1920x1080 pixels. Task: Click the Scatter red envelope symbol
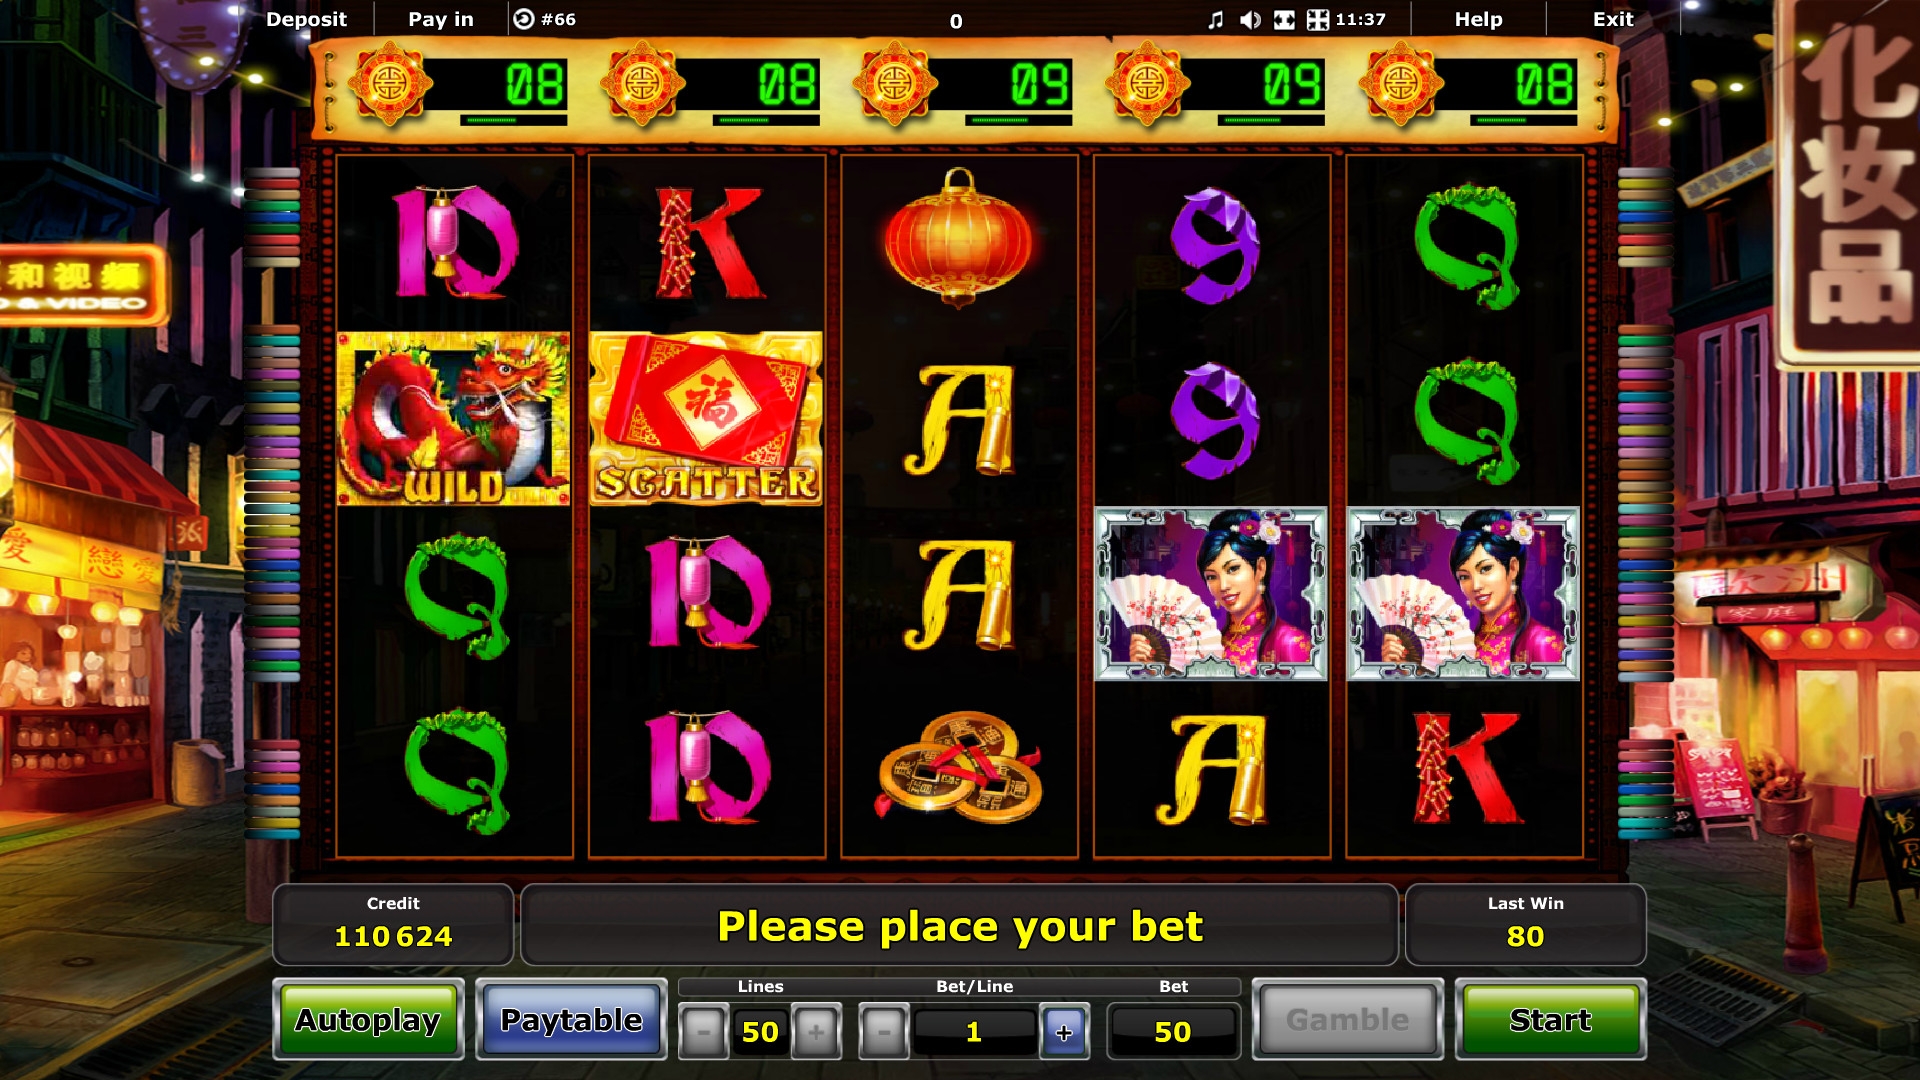pos(706,419)
